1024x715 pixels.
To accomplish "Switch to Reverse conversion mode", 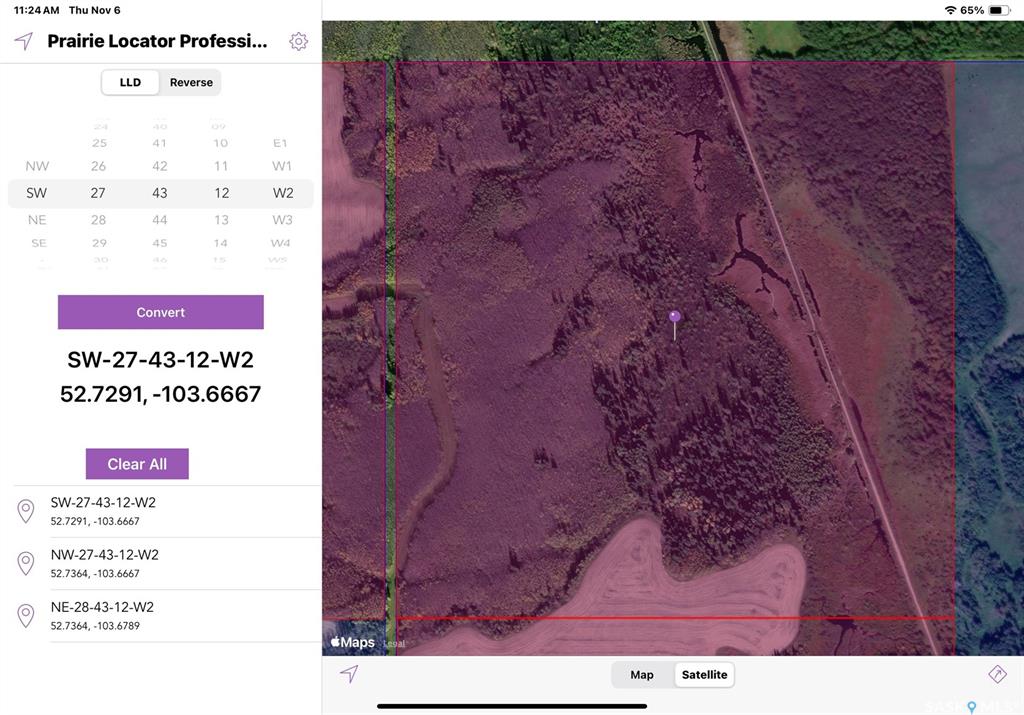I will pyautogui.click(x=191, y=82).
